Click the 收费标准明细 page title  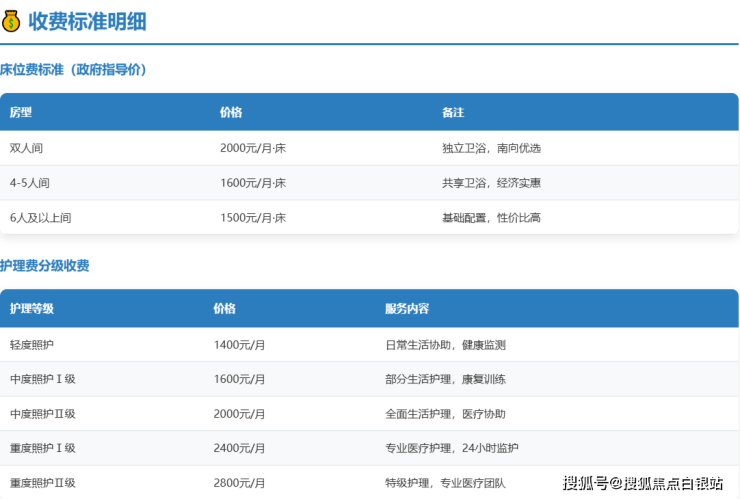(87, 21)
